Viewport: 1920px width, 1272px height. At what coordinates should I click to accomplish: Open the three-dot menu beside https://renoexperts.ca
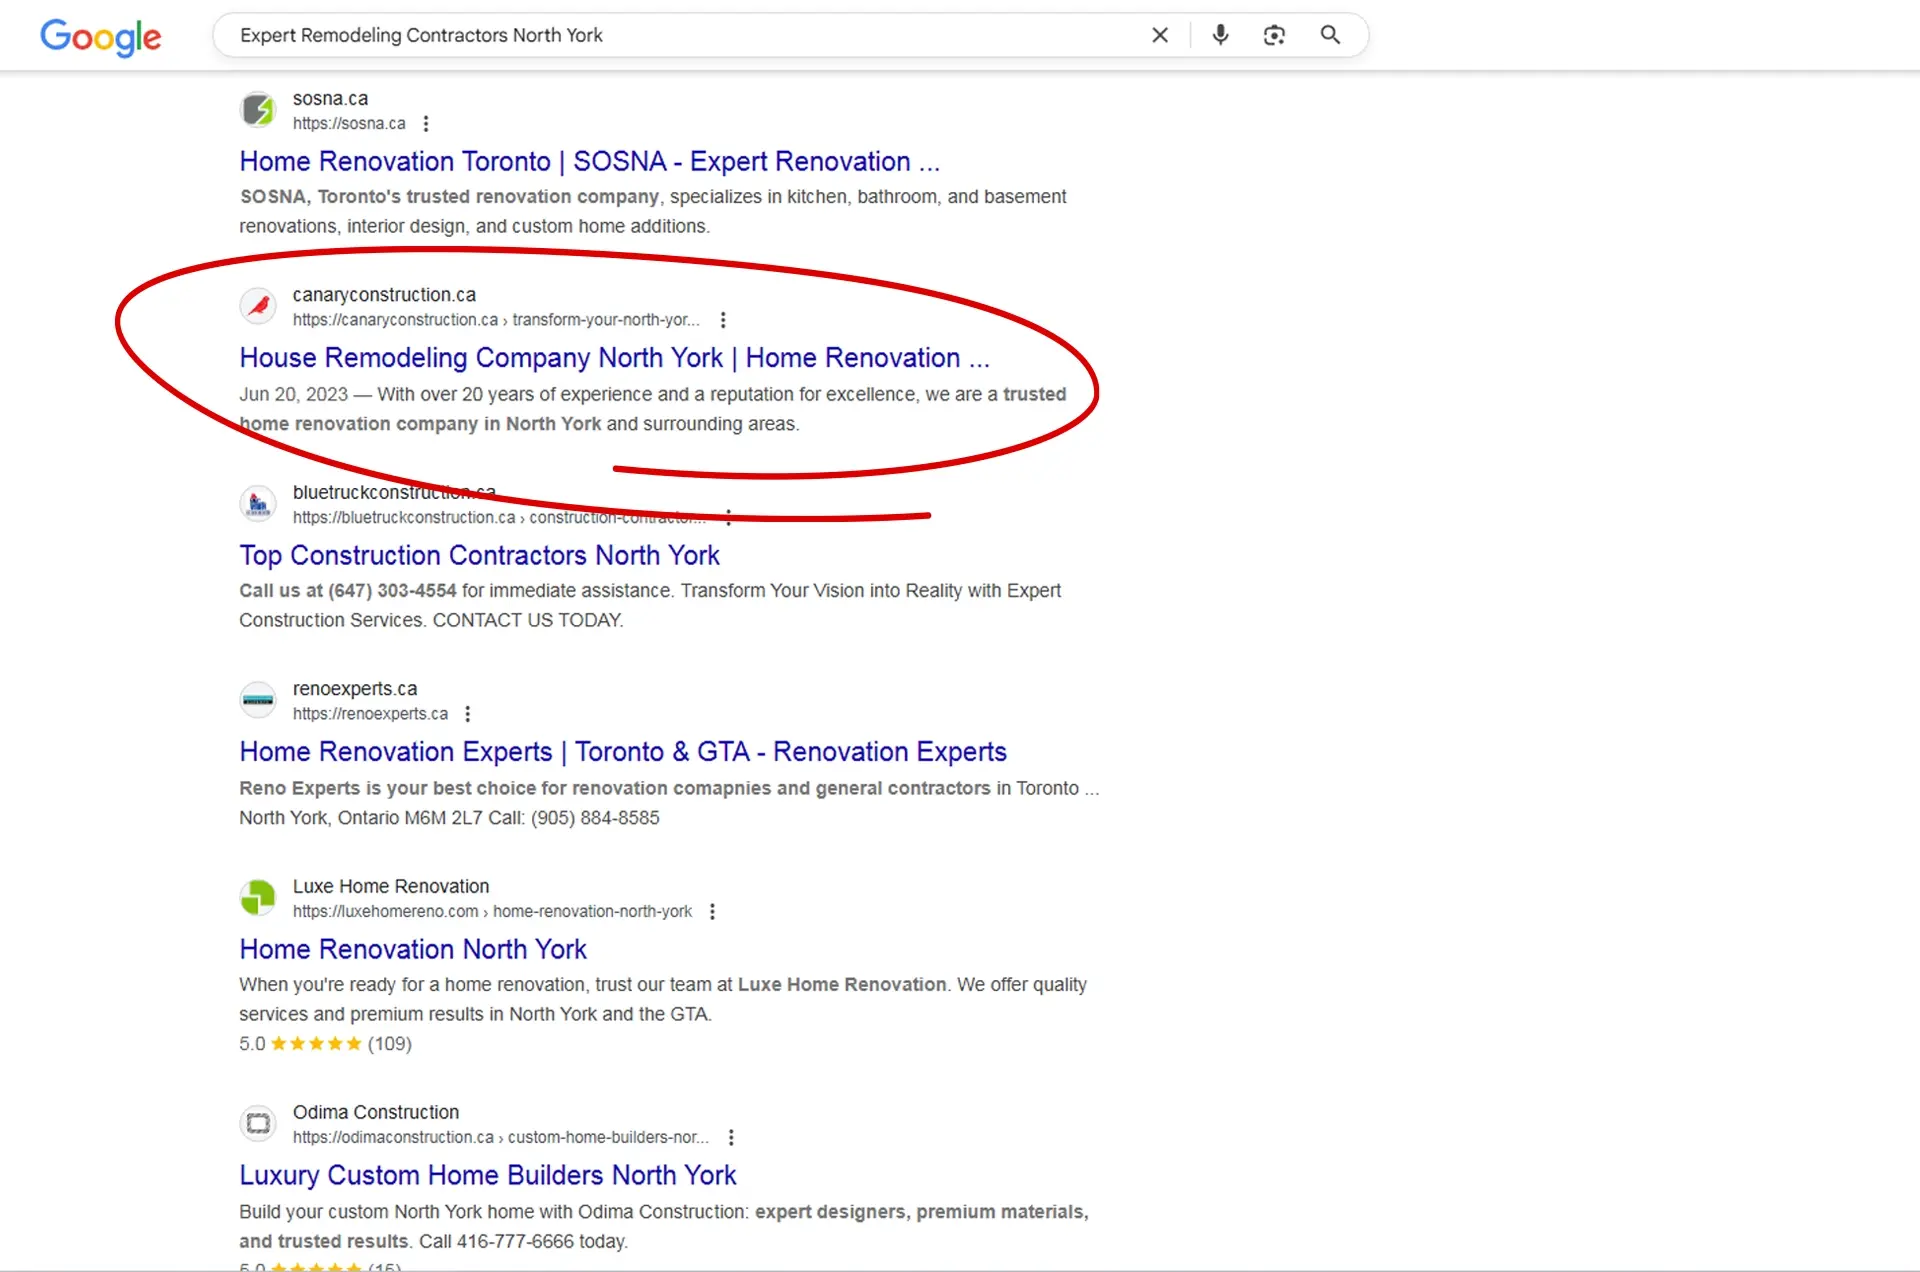(467, 714)
